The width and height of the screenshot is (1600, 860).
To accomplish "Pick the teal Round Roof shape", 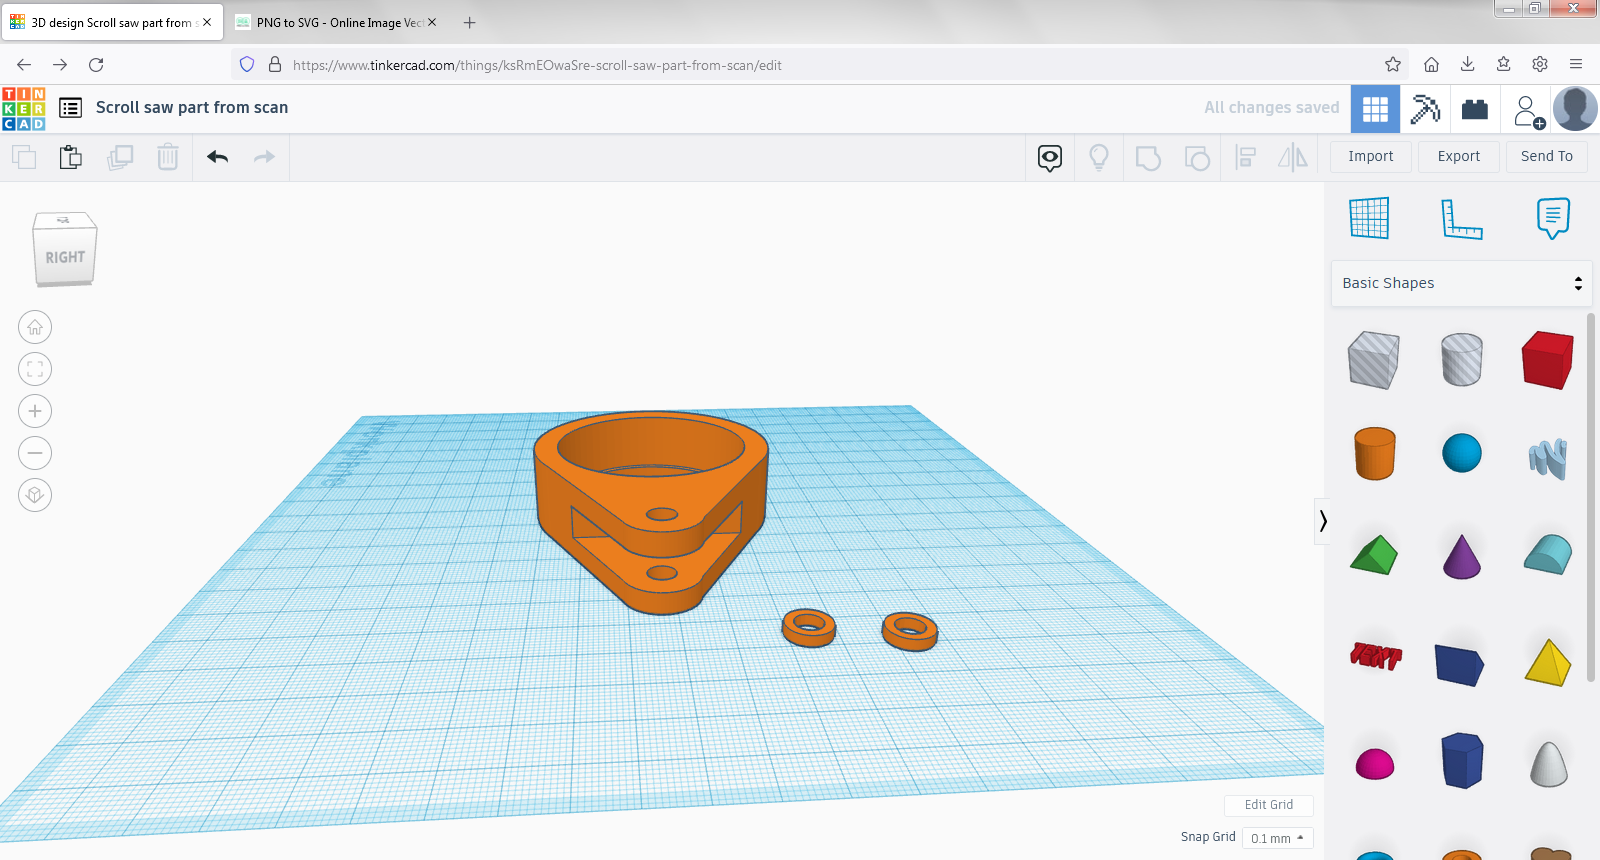I will pyautogui.click(x=1548, y=555).
